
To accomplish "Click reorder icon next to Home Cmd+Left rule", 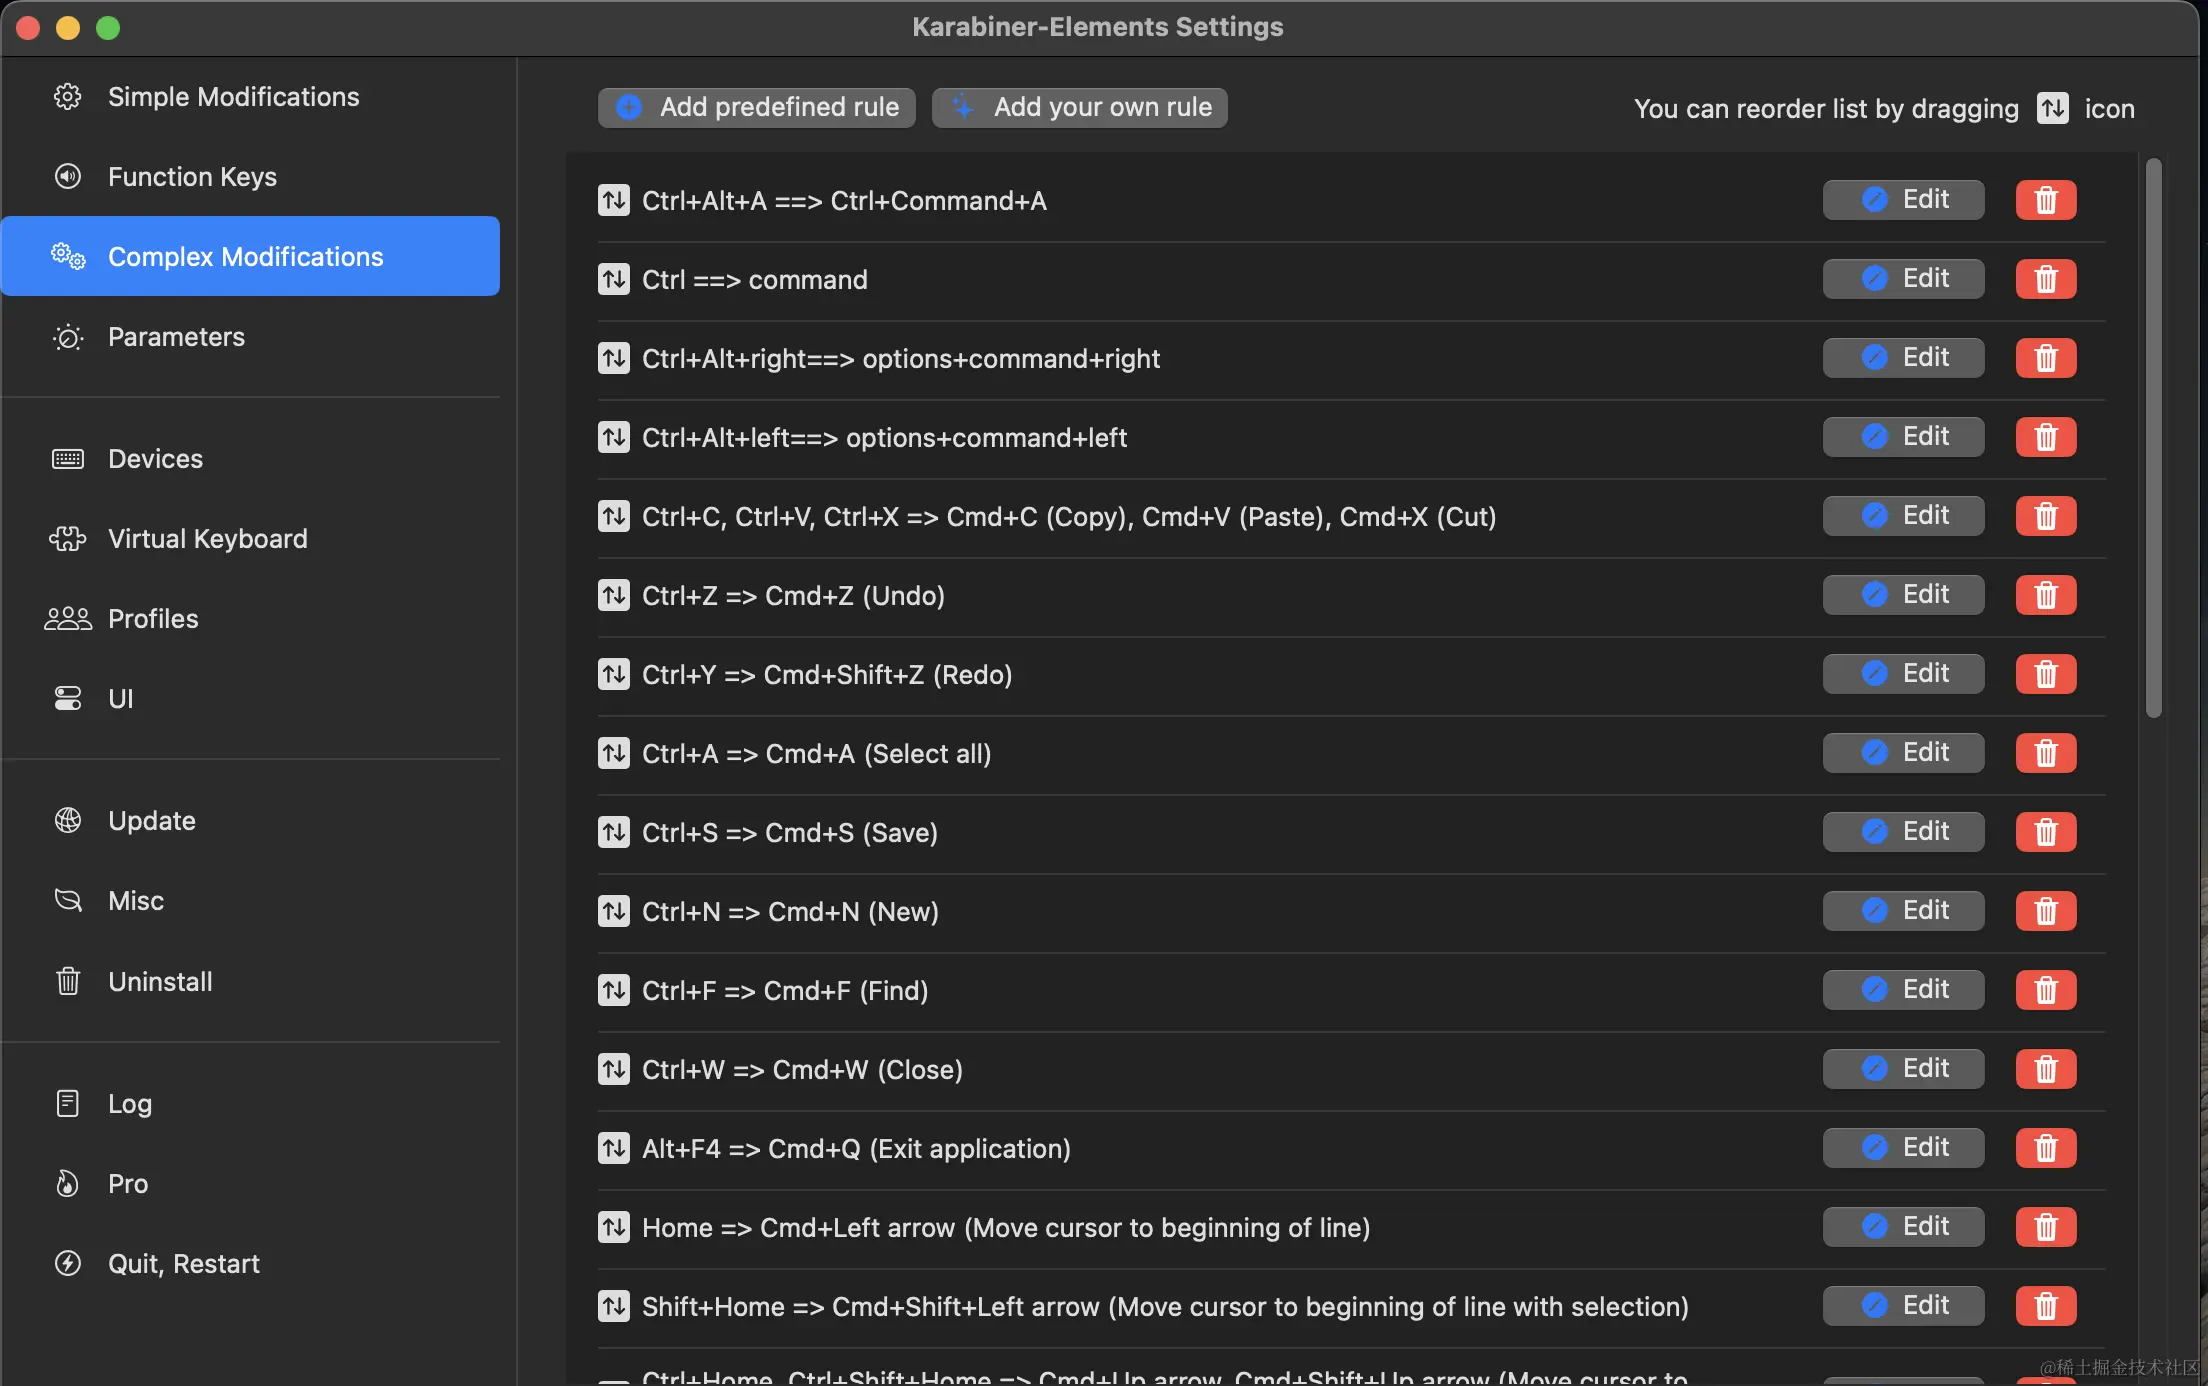I will (x=613, y=1227).
